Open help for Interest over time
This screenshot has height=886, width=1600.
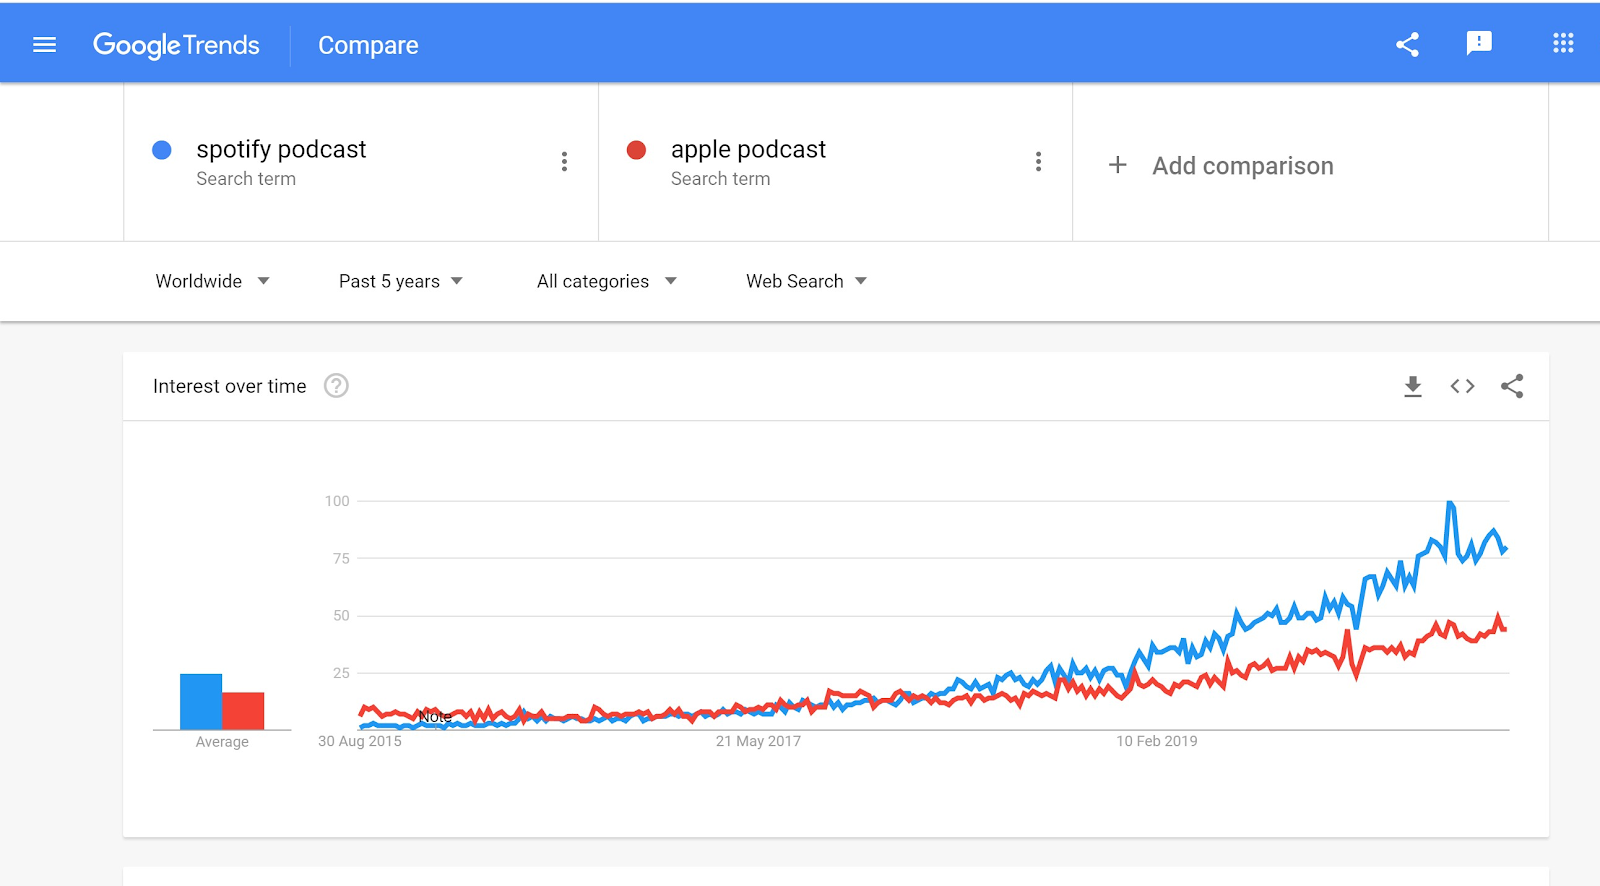pyautogui.click(x=336, y=386)
